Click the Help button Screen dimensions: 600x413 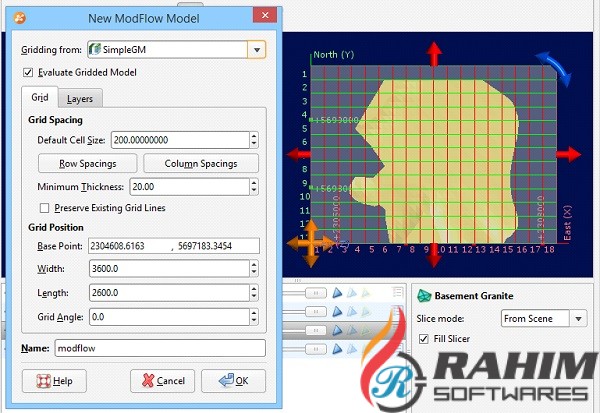(54, 381)
